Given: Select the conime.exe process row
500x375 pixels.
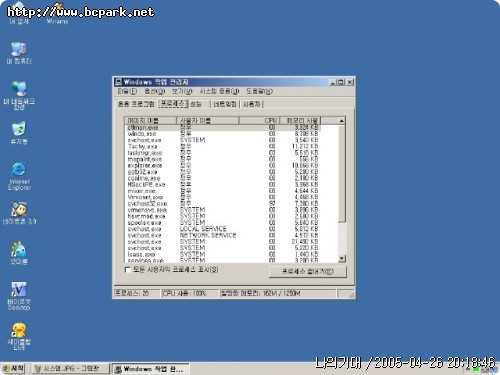Looking at the screenshot, I should click(x=223, y=178).
